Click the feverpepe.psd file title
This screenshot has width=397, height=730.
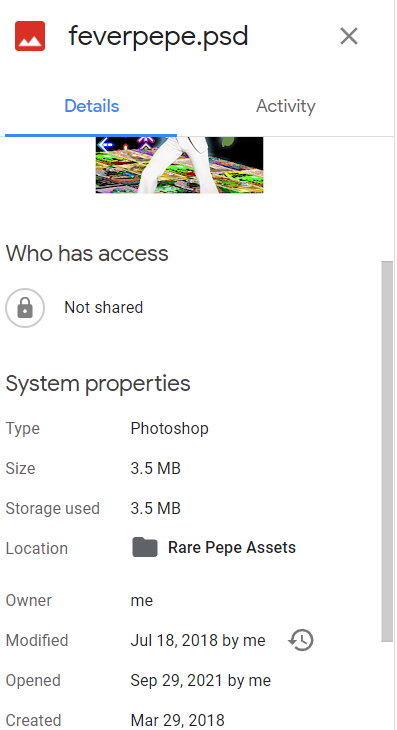click(x=158, y=36)
